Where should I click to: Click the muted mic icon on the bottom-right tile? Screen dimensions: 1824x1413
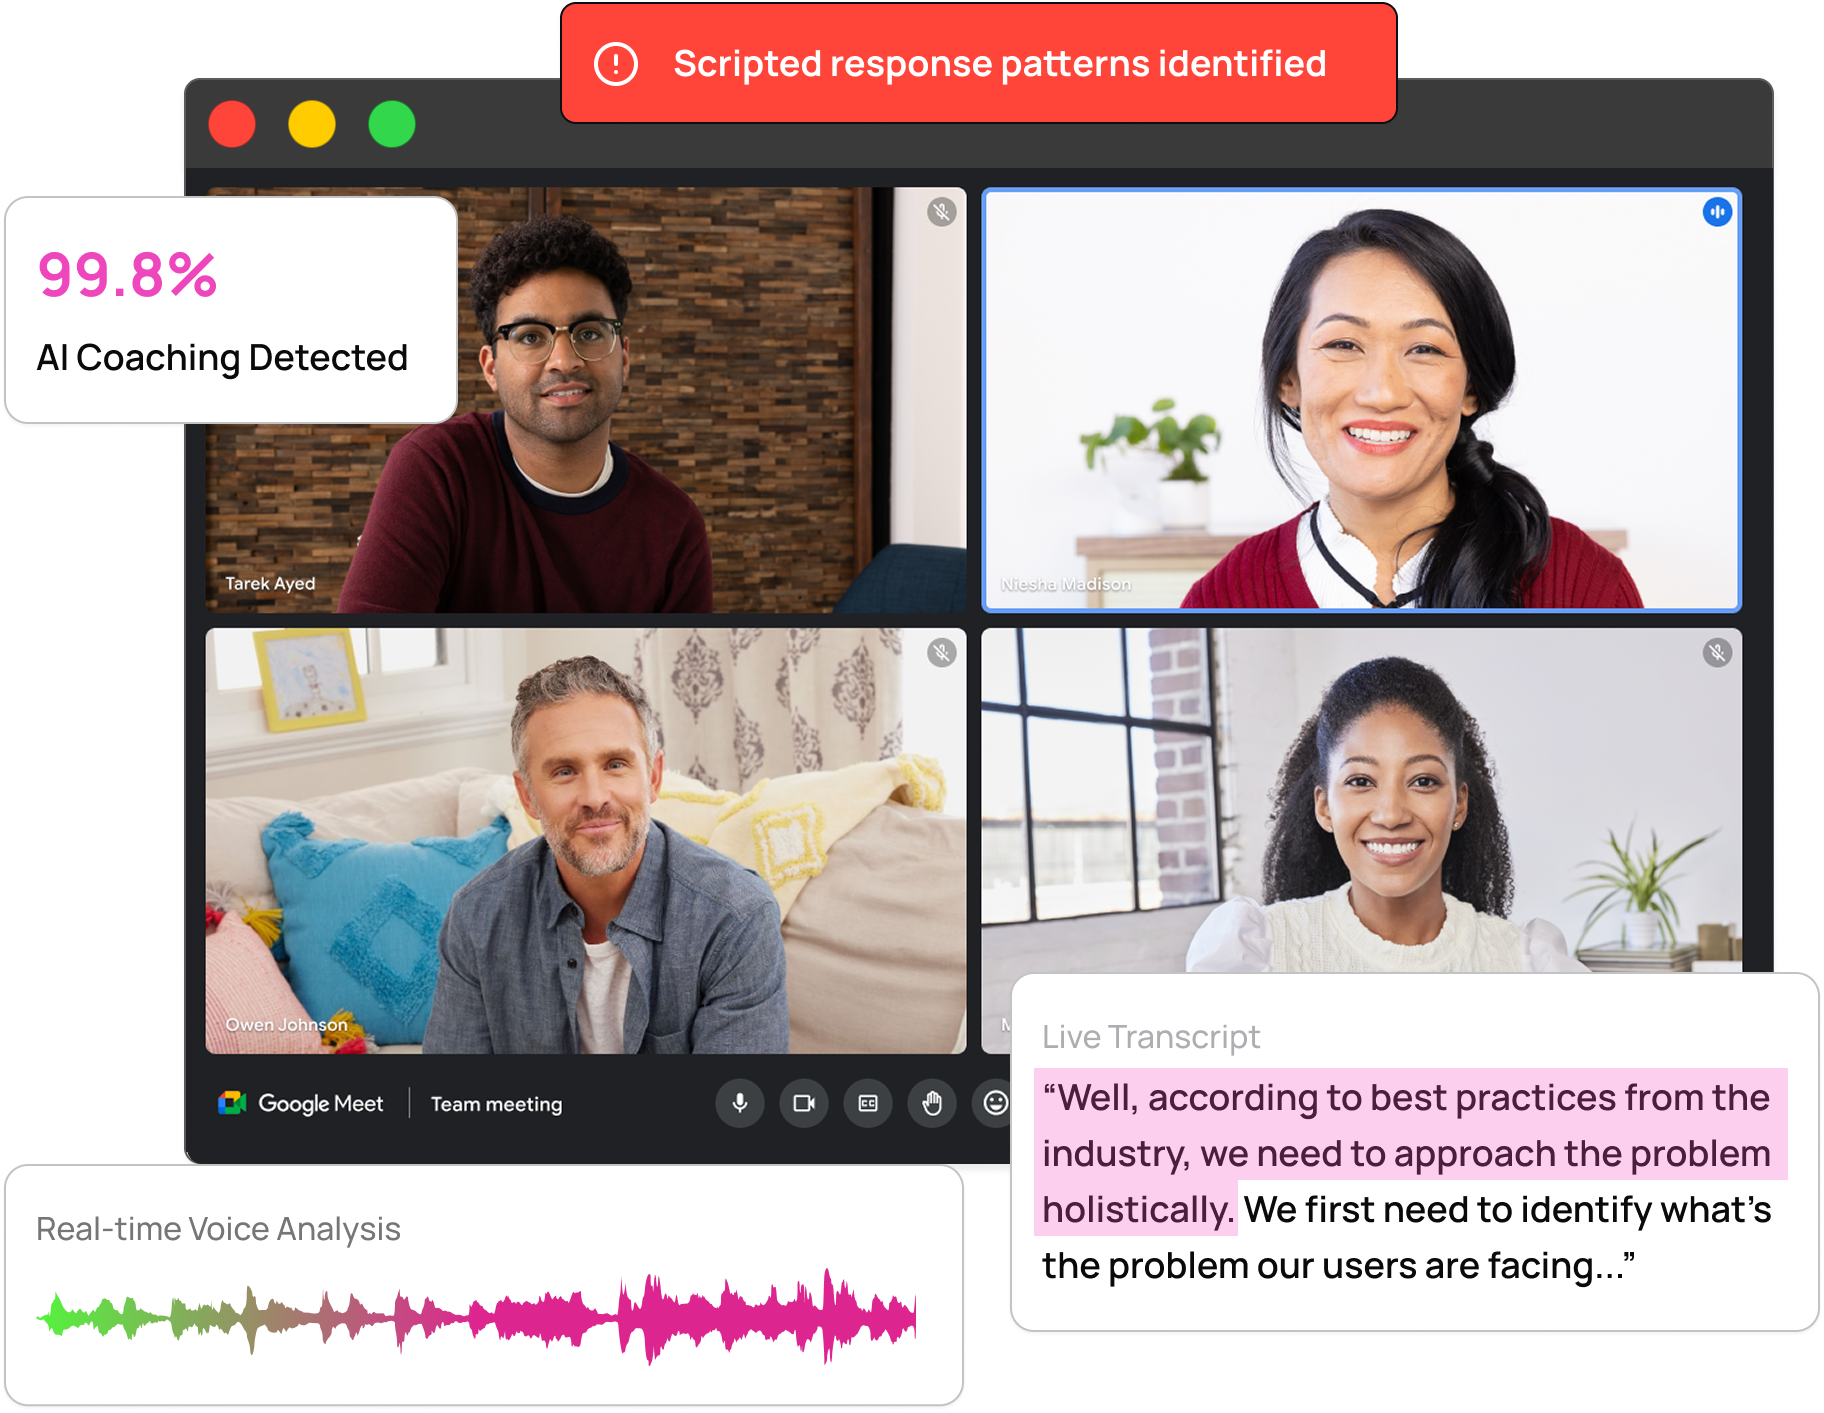[x=1717, y=653]
